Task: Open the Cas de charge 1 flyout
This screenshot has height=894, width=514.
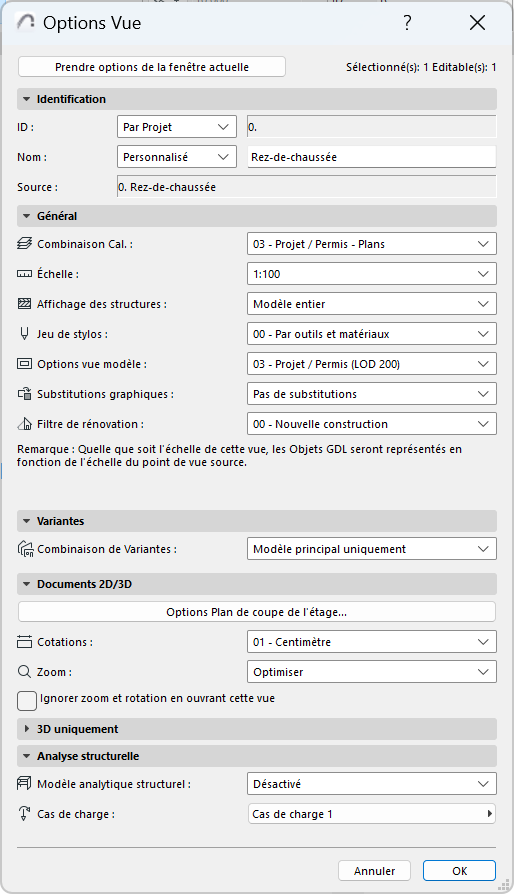Action: pyautogui.click(x=372, y=814)
